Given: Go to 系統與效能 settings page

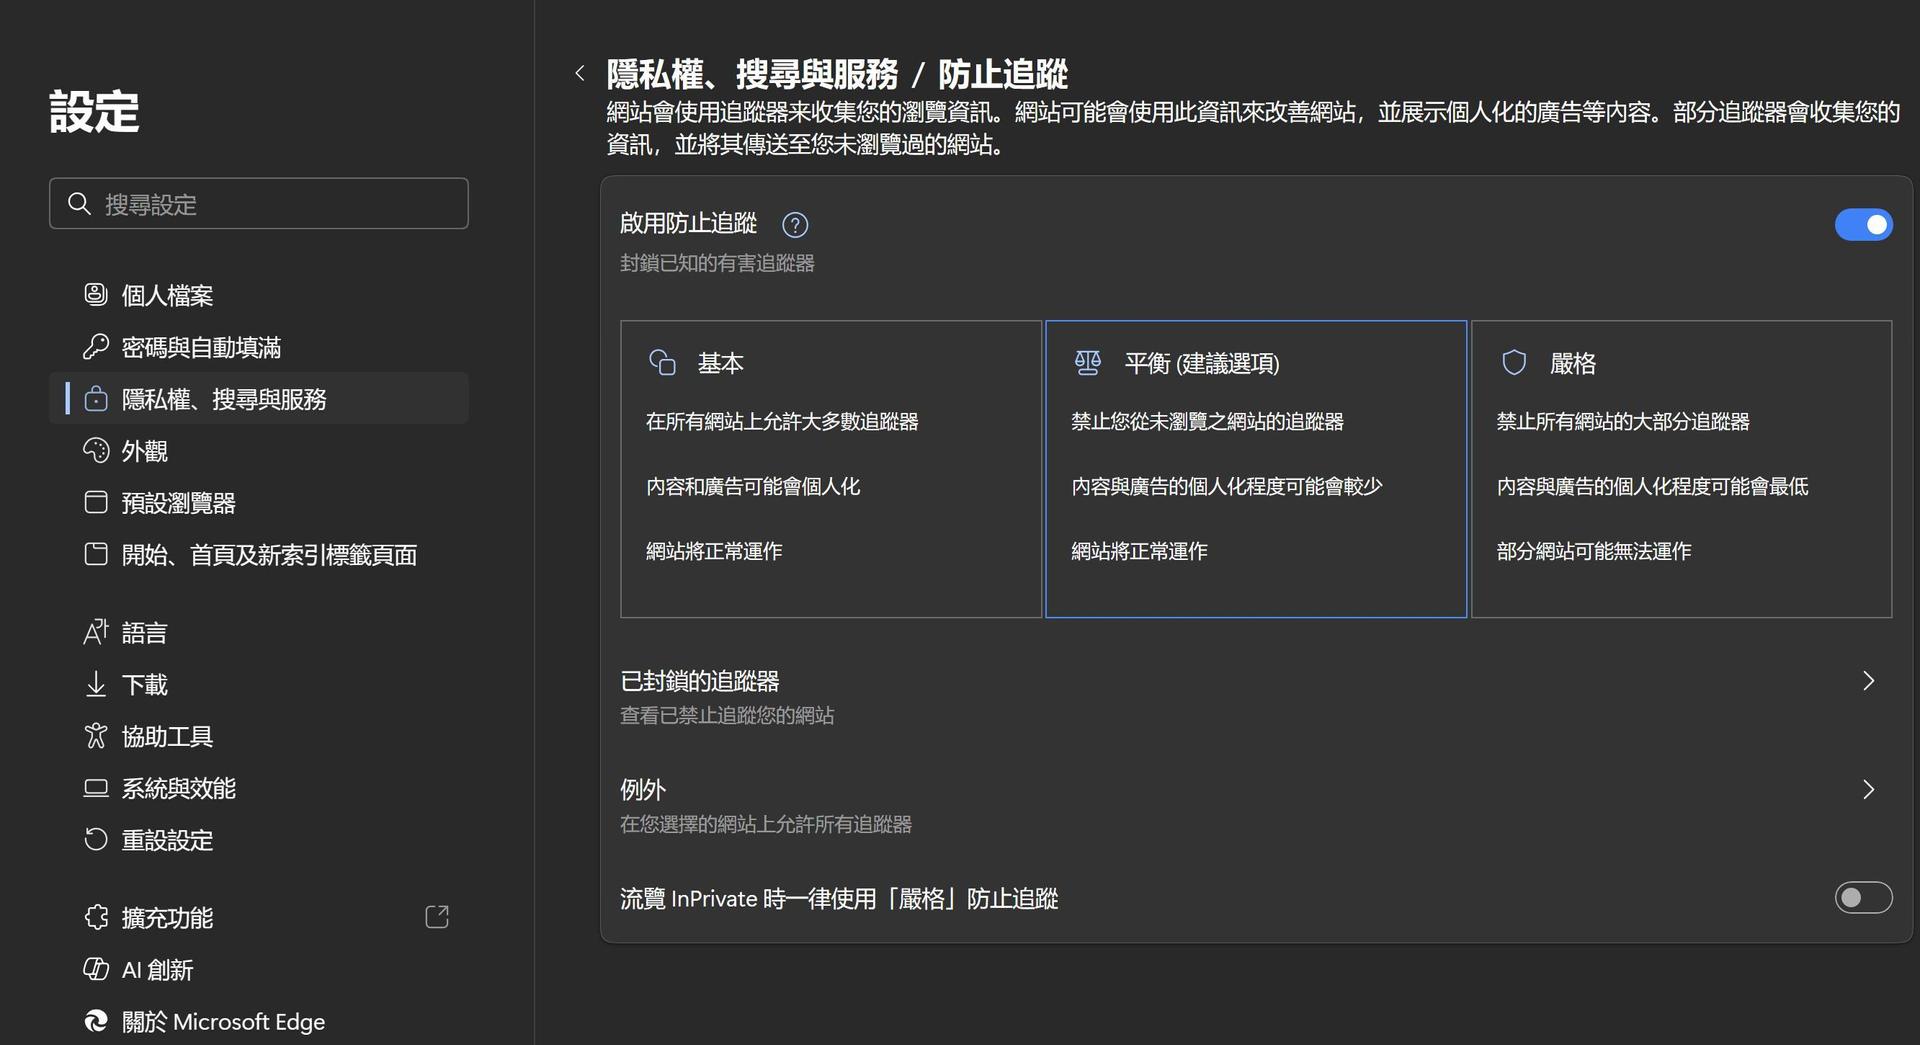Looking at the screenshot, I should coord(259,788).
